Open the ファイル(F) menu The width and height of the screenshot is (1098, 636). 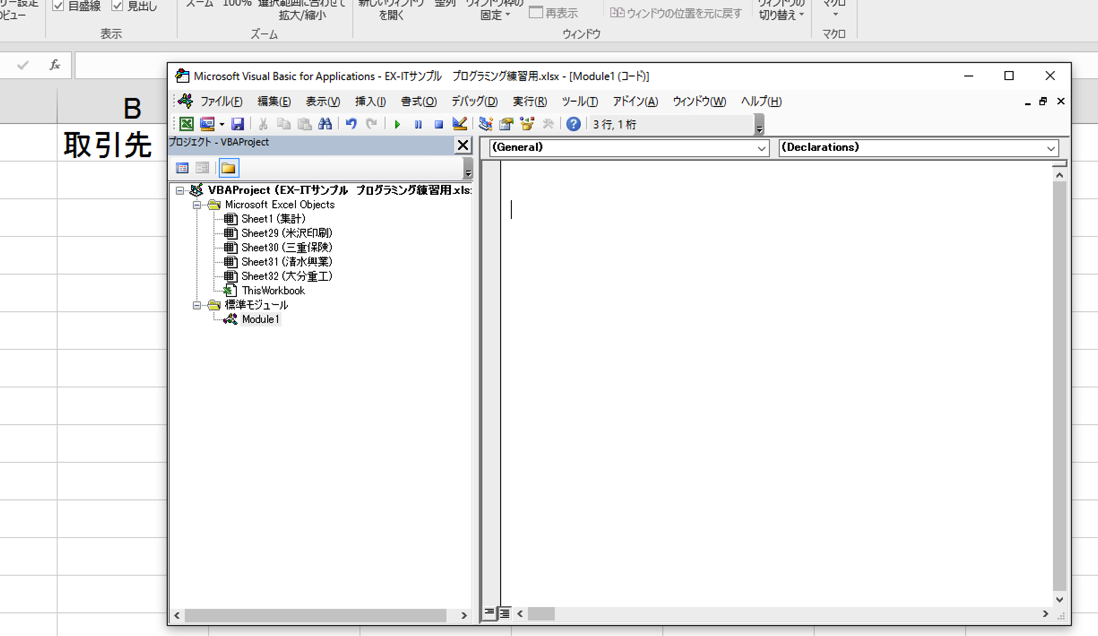point(221,102)
